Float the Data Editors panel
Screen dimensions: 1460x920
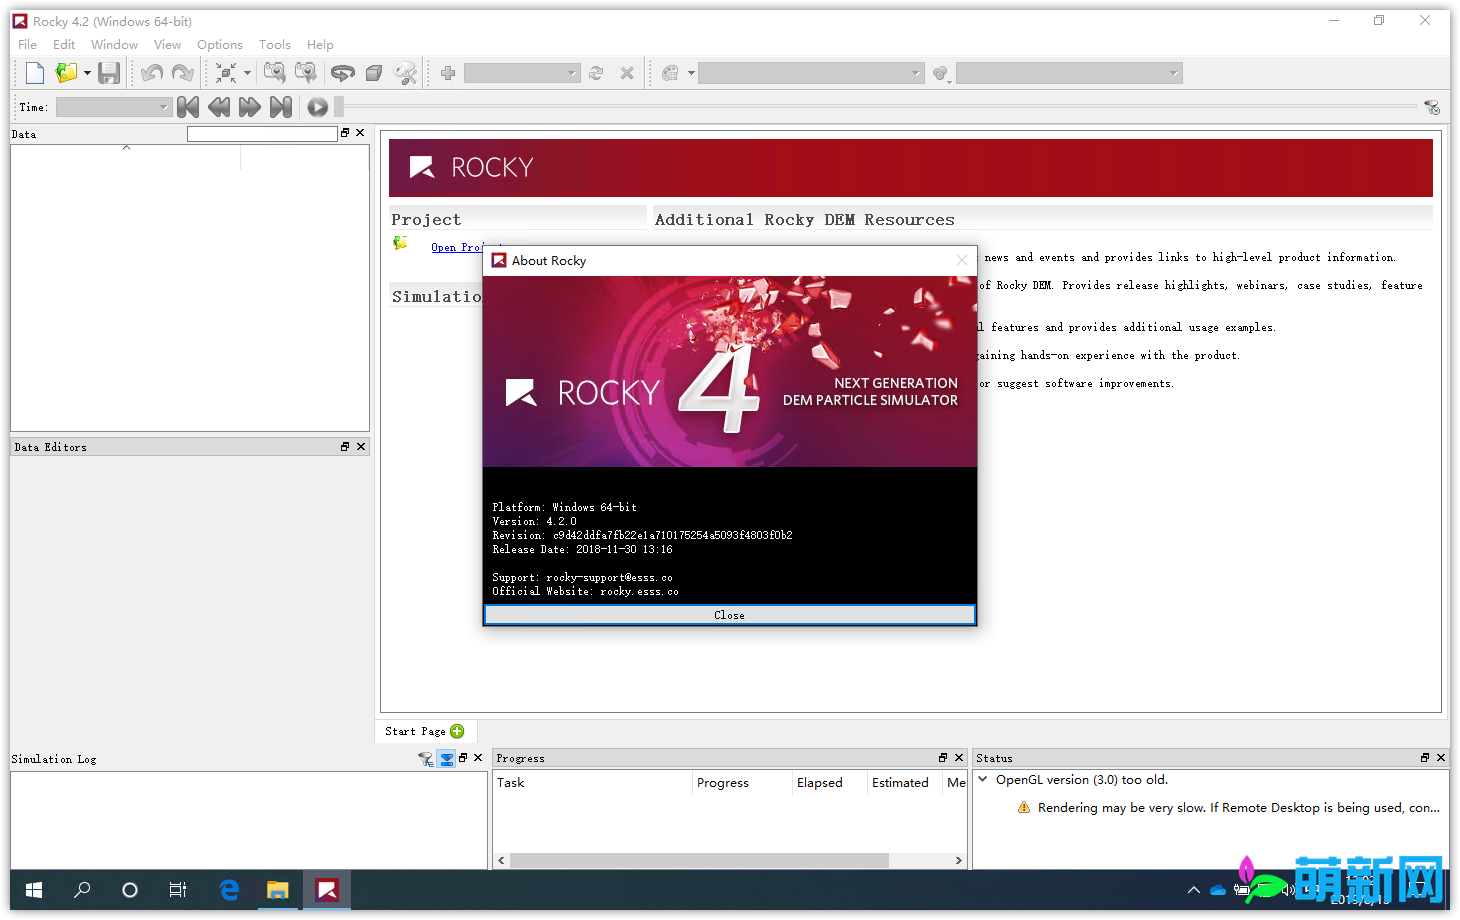(344, 446)
